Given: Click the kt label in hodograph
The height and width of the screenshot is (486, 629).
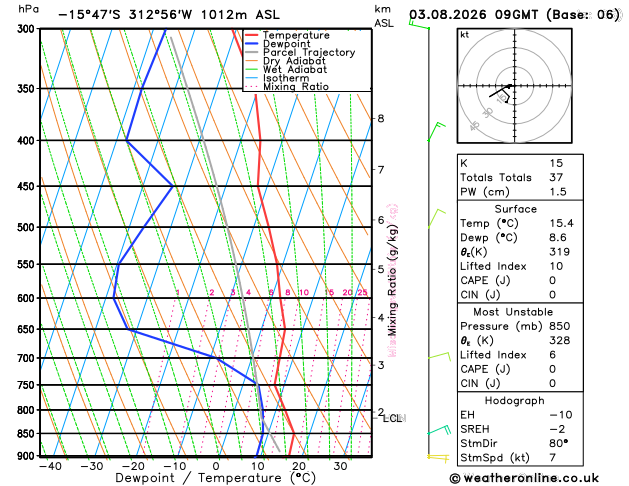Looking at the screenshot, I should [465, 35].
